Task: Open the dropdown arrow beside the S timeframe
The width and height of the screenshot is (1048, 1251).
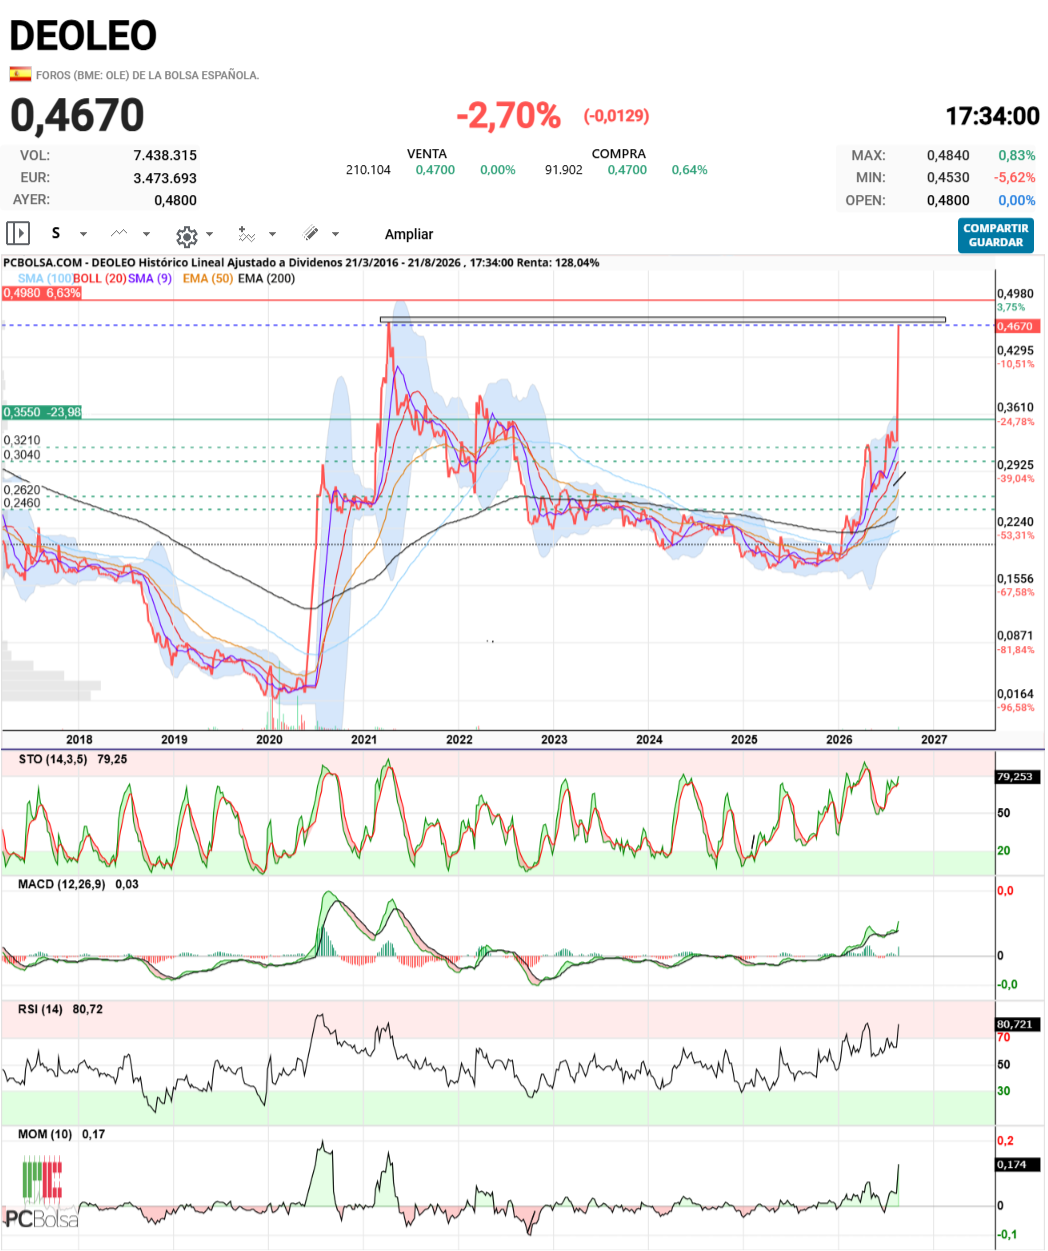Action: click(83, 234)
